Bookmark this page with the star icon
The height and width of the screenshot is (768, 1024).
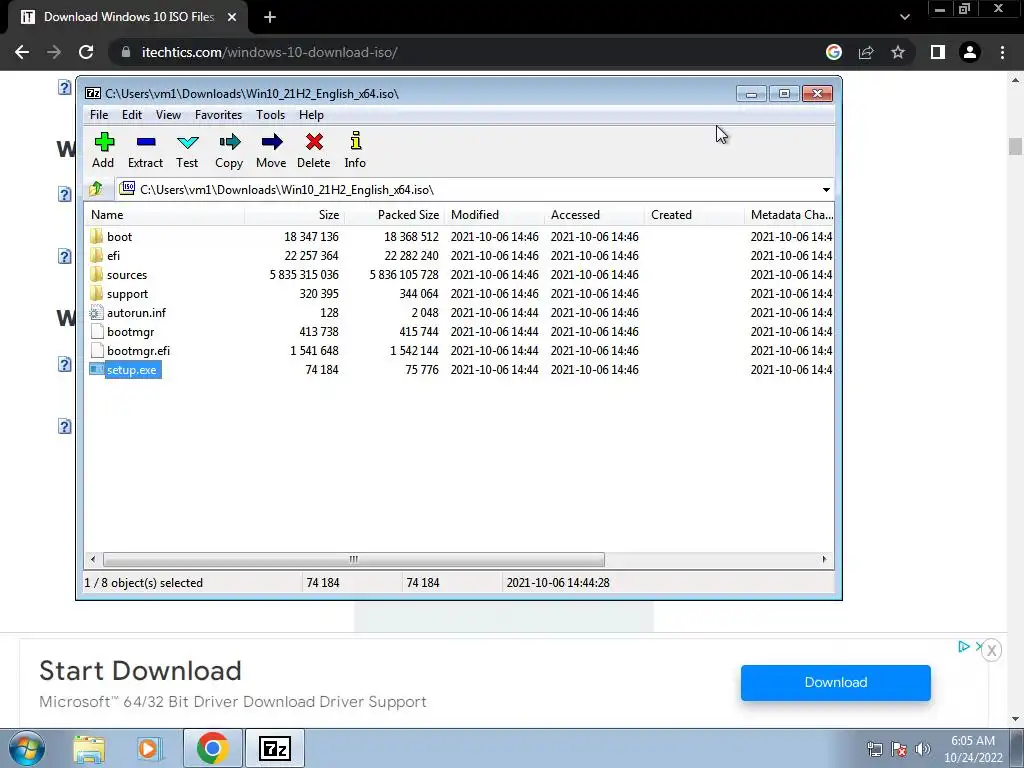pyautogui.click(x=898, y=52)
